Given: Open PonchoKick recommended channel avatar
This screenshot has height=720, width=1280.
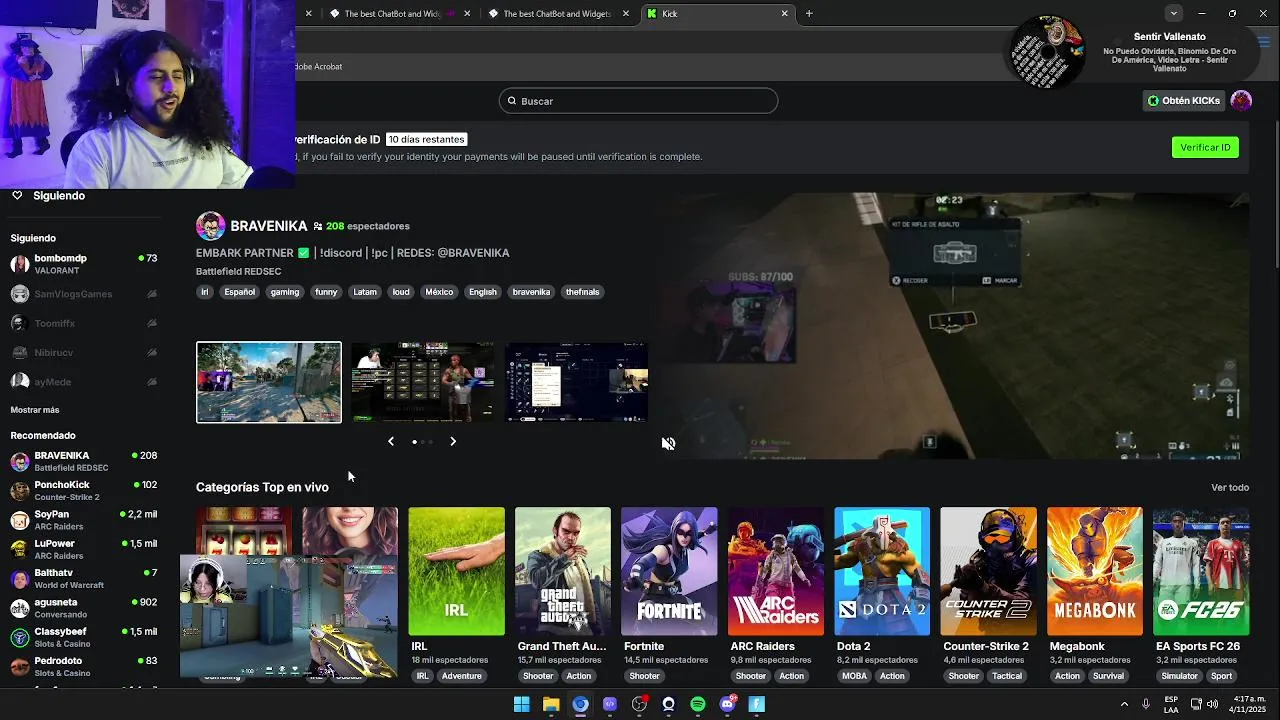Looking at the screenshot, I should (20, 490).
